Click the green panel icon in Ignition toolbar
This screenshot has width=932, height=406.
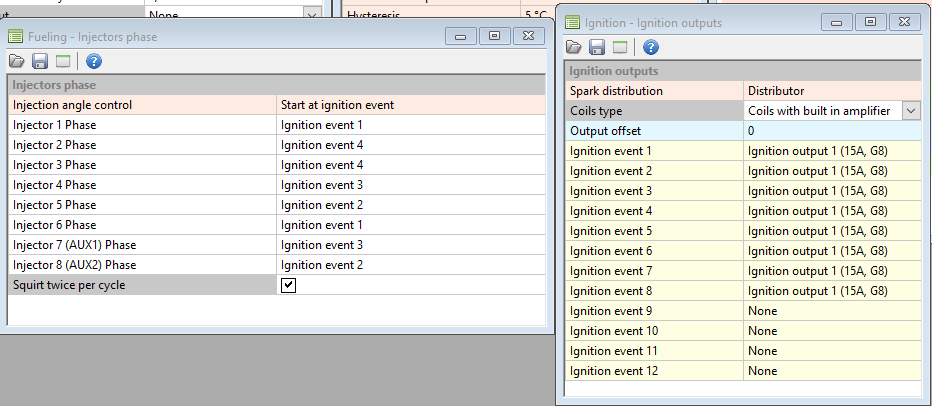(x=620, y=47)
